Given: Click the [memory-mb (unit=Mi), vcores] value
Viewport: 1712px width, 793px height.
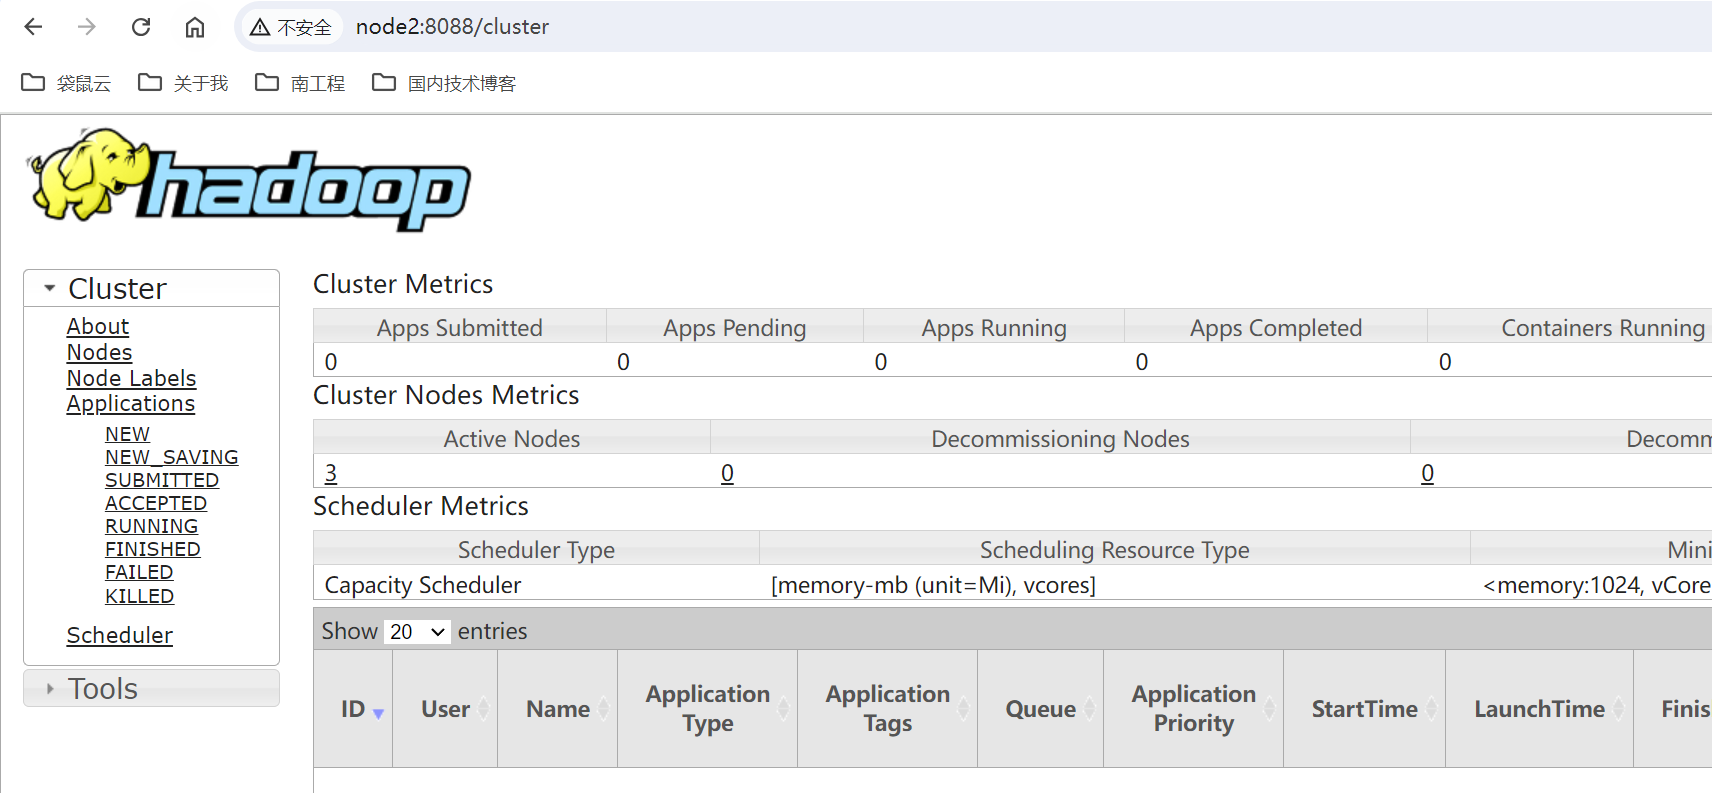Looking at the screenshot, I should (934, 585).
